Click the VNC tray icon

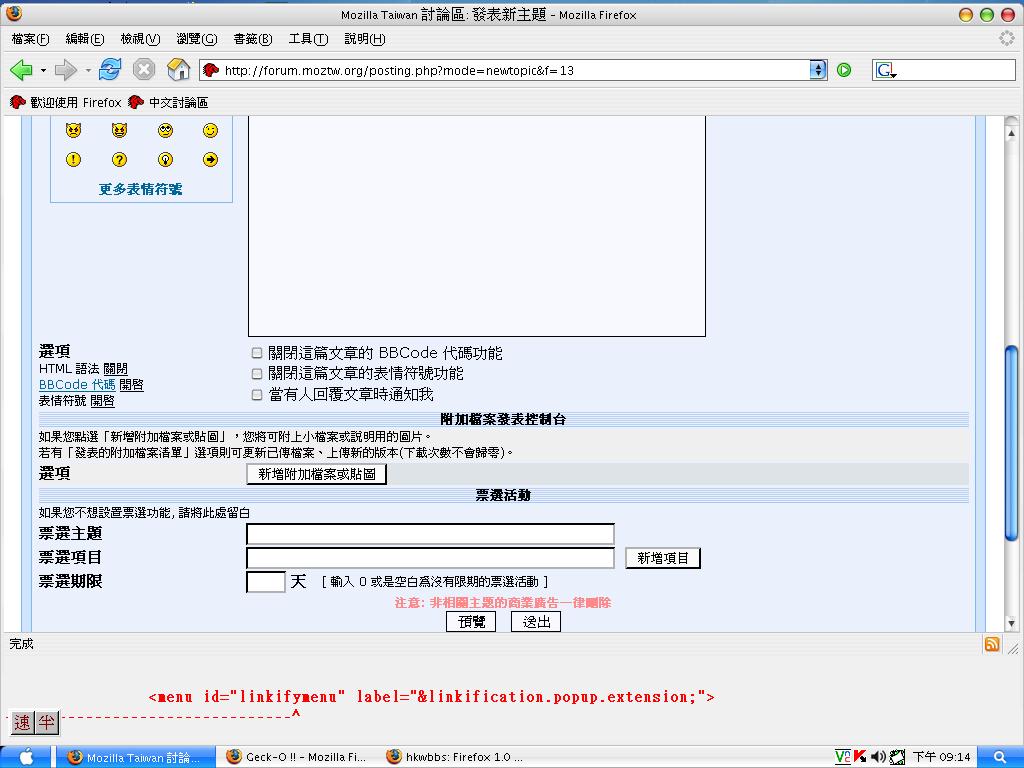click(x=843, y=757)
